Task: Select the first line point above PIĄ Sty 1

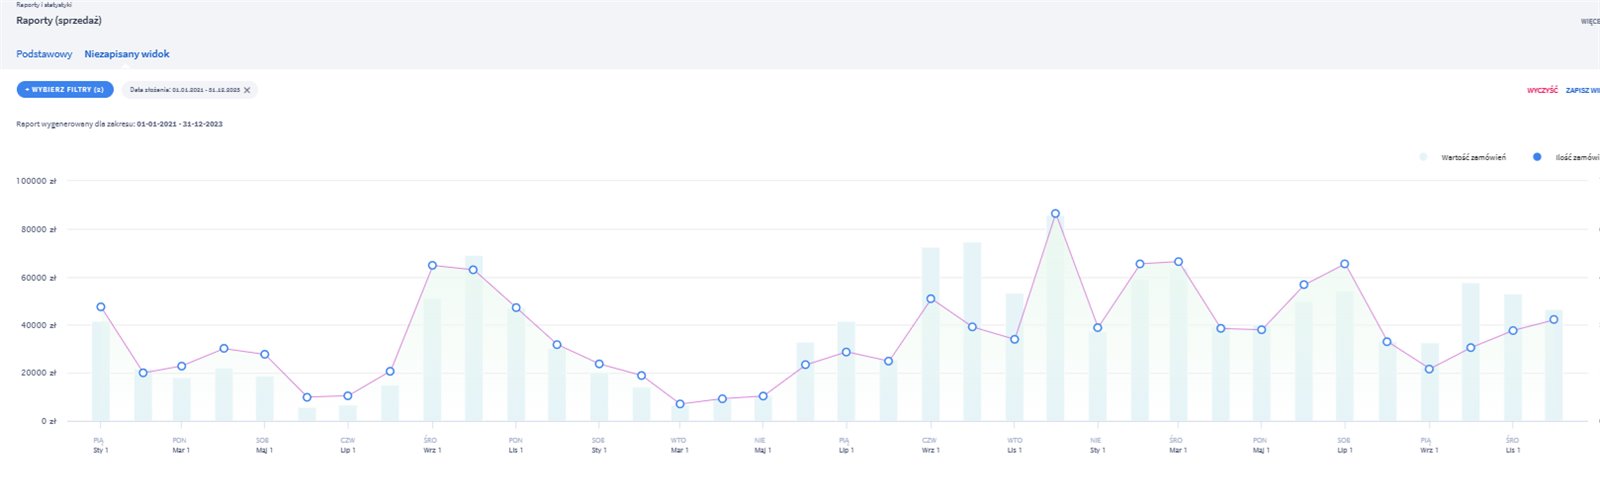Action: (100, 307)
